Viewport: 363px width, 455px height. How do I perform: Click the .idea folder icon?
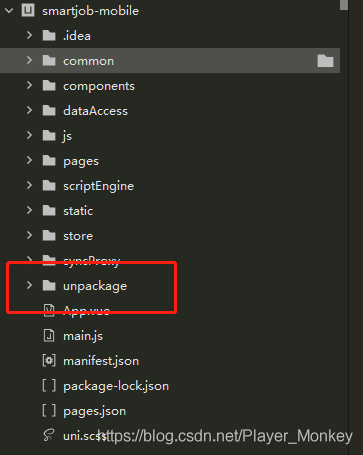(x=49, y=35)
